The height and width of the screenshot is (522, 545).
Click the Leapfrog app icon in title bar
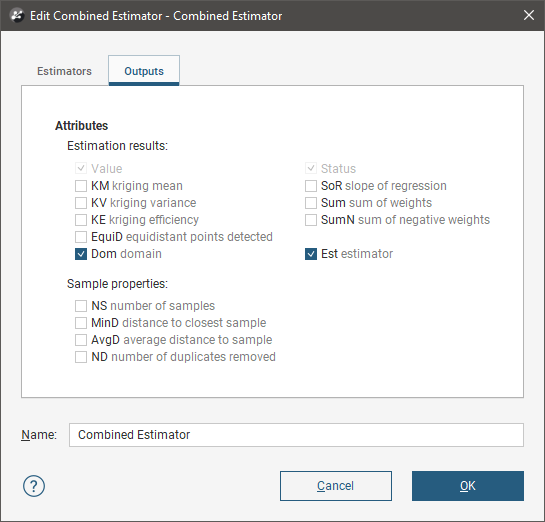pos(16,16)
